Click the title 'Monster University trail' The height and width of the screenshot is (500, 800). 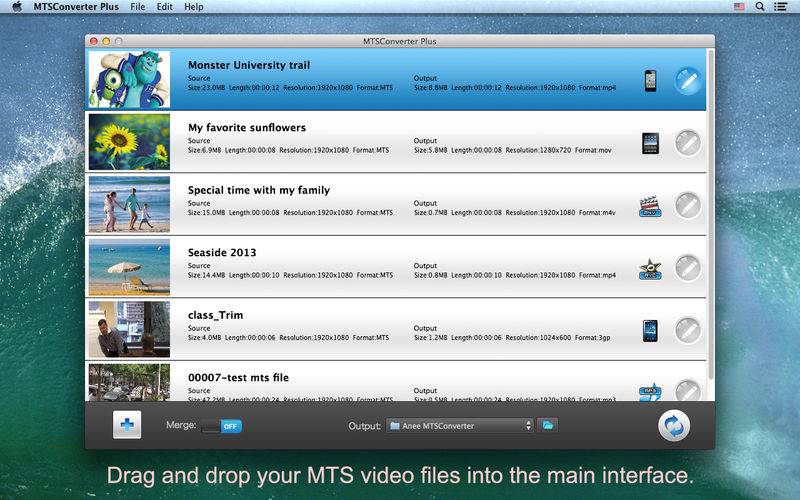[249, 65]
